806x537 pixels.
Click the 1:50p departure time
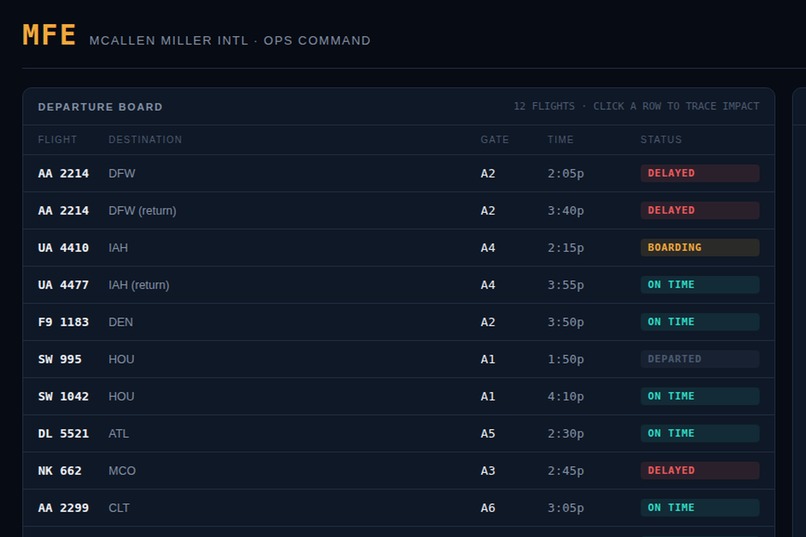pos(565,359)
